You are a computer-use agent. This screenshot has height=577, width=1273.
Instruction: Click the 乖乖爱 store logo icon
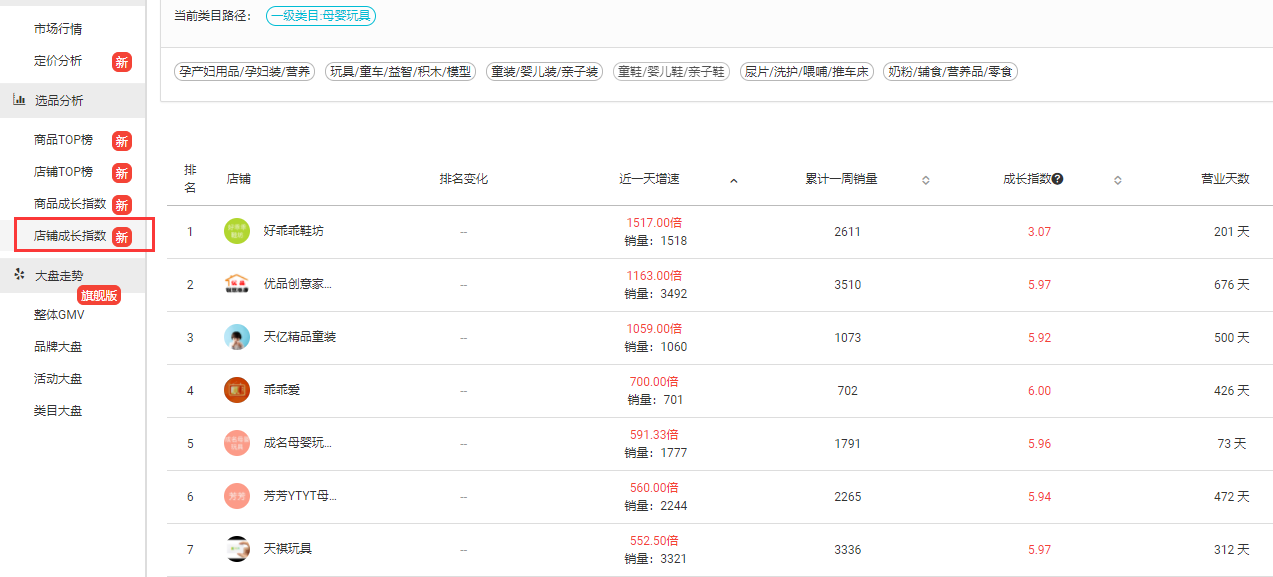coord(237,390)
